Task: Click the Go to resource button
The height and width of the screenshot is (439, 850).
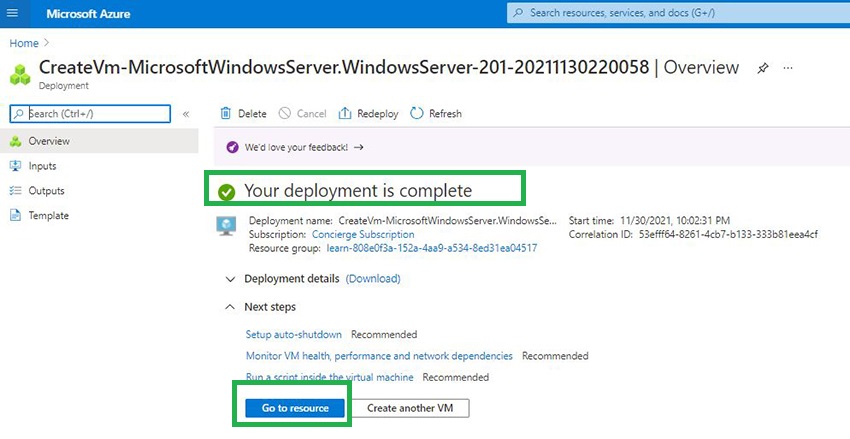Action: pos(295,408)
